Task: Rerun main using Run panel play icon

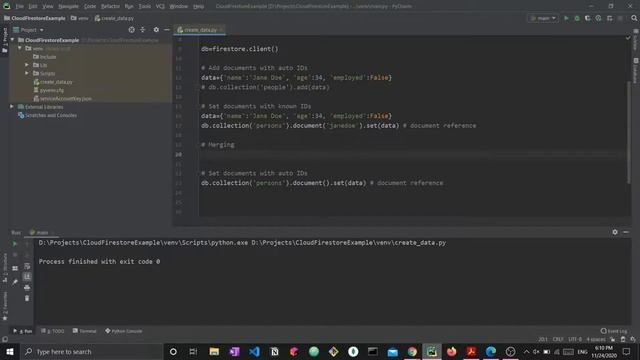Action: tap(15, 244)
